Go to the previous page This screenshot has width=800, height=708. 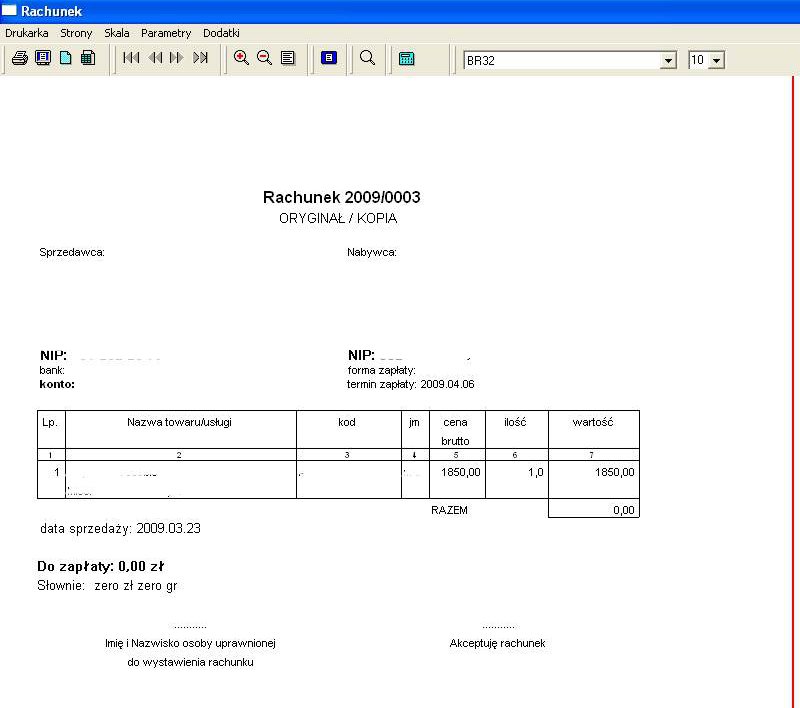pyautogui.click(x=155, y=58)
